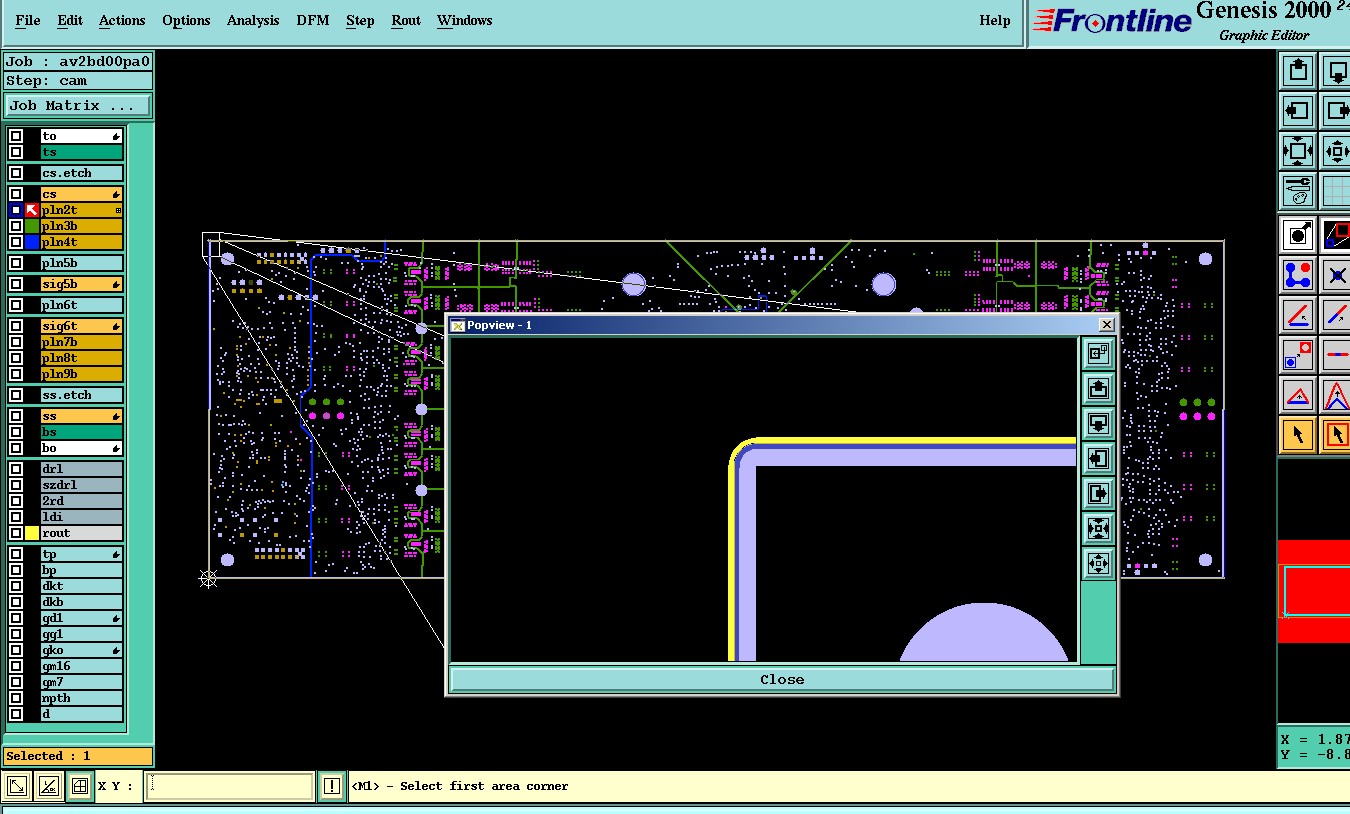Click the pan left icon in right toolbar
The image size is (1350, 814).
[1298, 111]
